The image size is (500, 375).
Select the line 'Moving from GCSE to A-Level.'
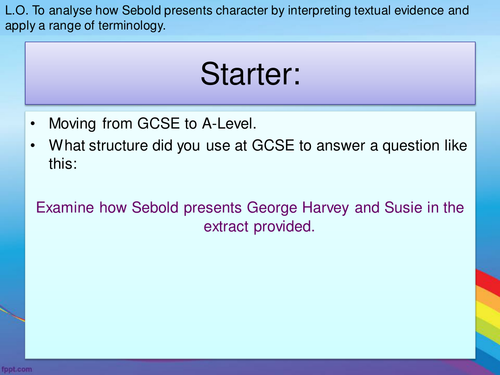coord(152,124)
